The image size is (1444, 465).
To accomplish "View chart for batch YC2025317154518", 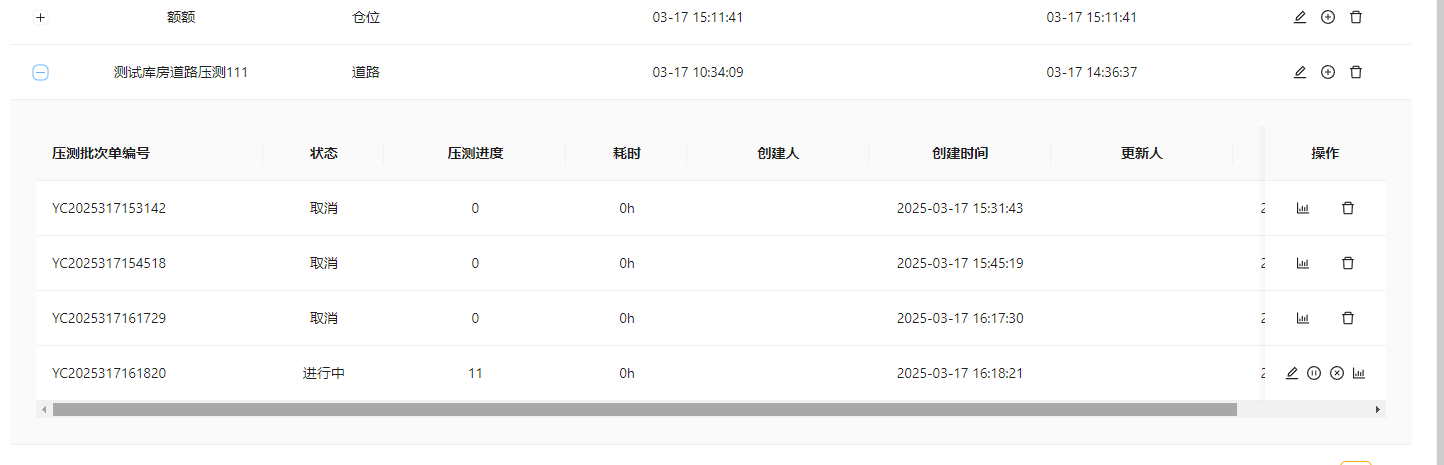I will [x=1303, y=263].
